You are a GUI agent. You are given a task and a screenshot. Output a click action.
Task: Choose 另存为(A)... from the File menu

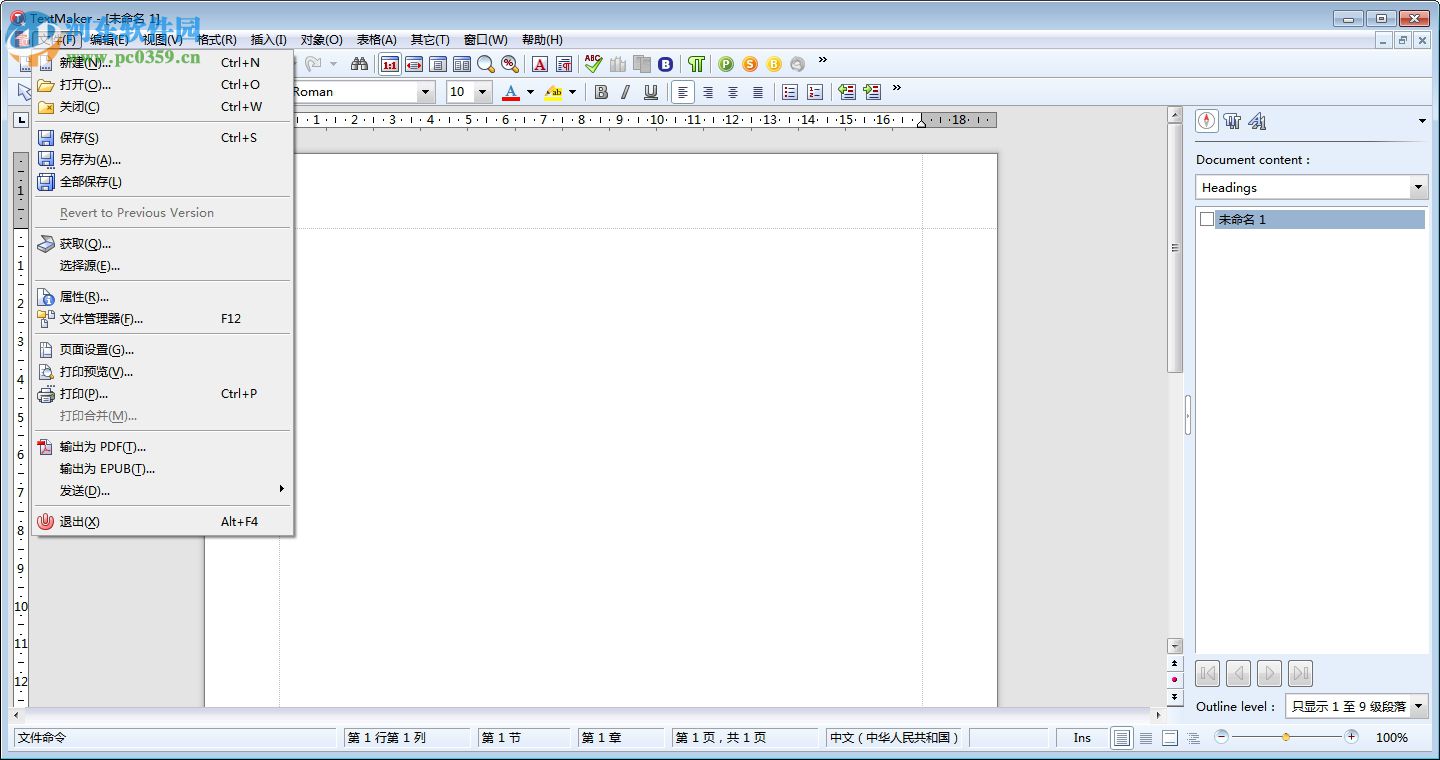click(90, 160)
